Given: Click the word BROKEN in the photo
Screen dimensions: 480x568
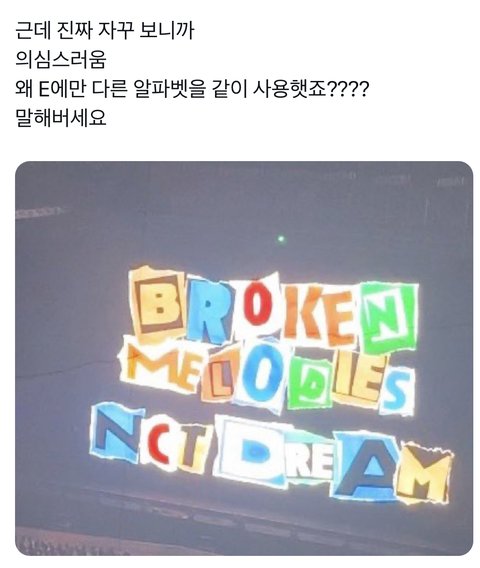Looking at the screenshot, I should click(x=274, y=308).
